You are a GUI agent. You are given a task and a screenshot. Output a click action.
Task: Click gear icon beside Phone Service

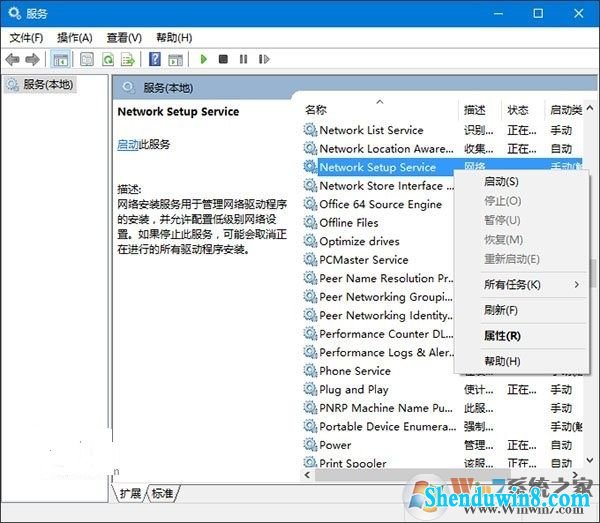coord(310,370)
